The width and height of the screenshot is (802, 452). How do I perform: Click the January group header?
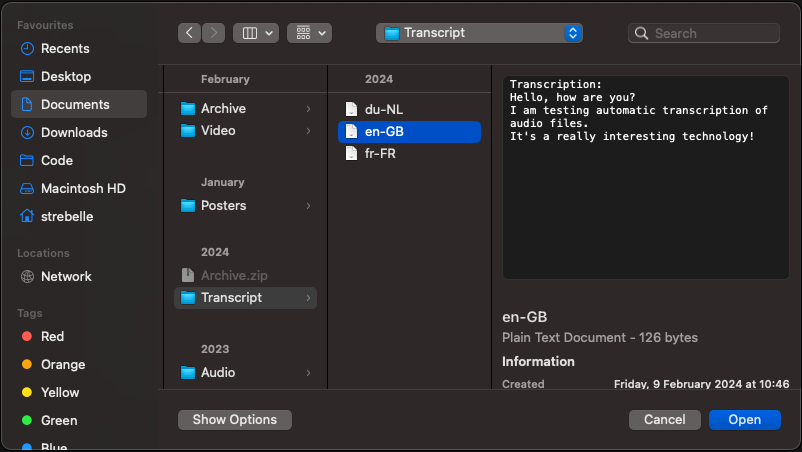[222, 183]
